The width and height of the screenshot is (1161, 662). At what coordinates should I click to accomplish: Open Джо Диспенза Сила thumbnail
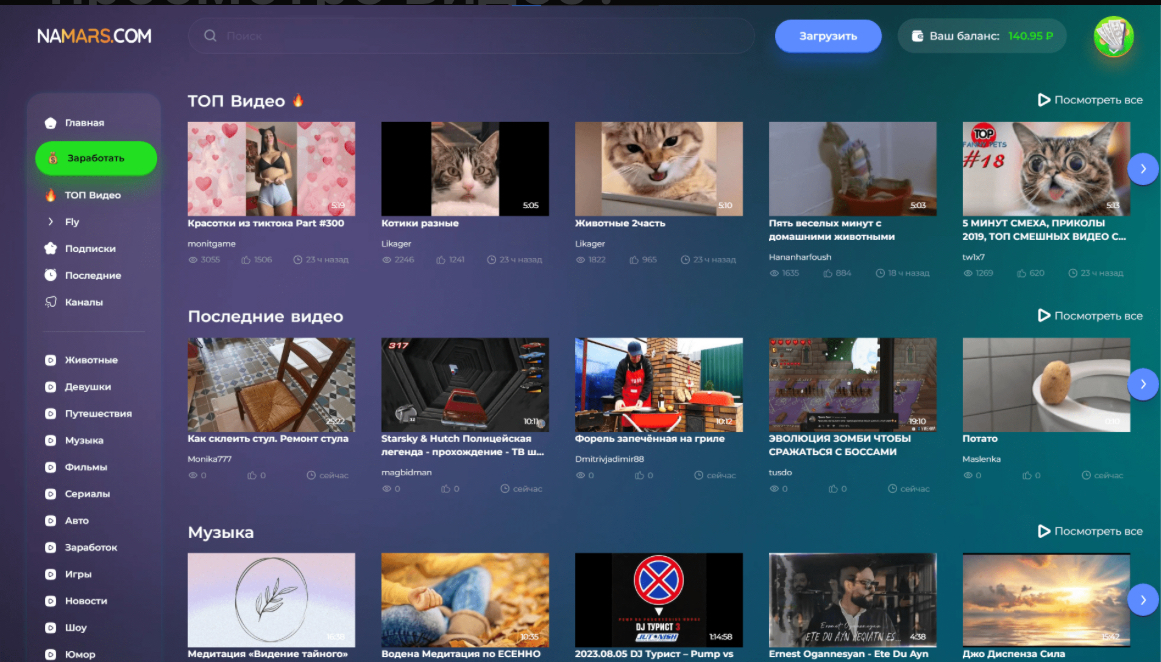[x=1046, y=600]
